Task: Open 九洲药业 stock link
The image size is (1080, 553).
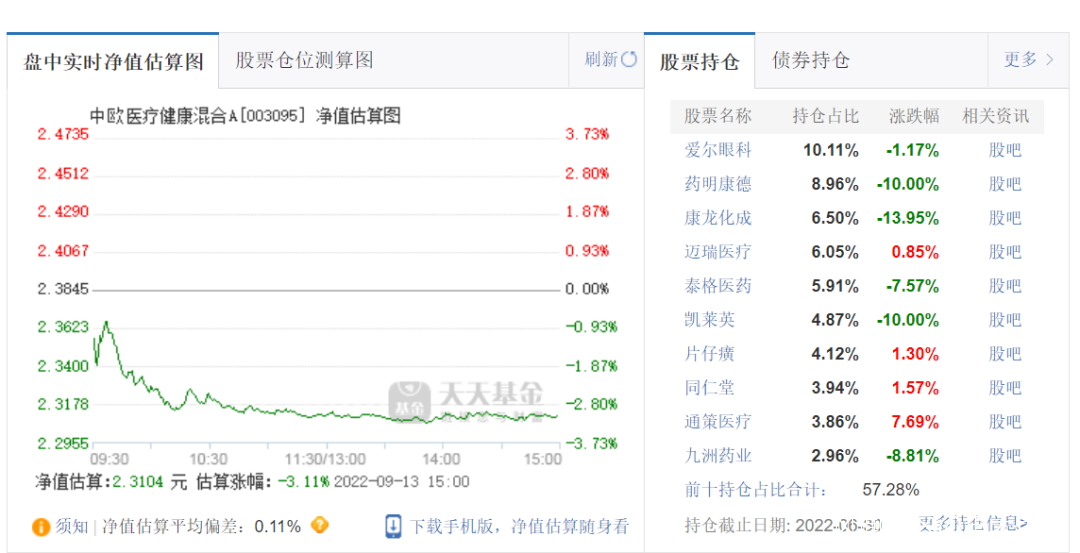Action: (x=718, y=456)
